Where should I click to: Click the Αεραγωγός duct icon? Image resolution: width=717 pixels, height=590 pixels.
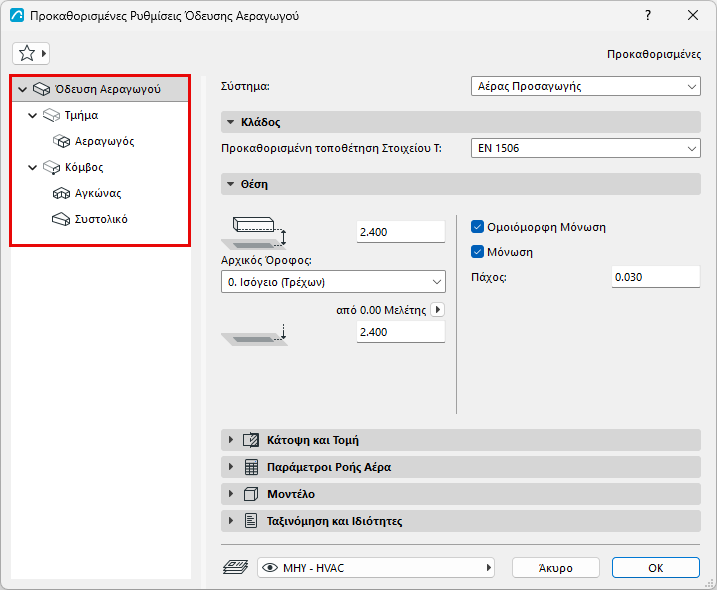coord(61,141)
